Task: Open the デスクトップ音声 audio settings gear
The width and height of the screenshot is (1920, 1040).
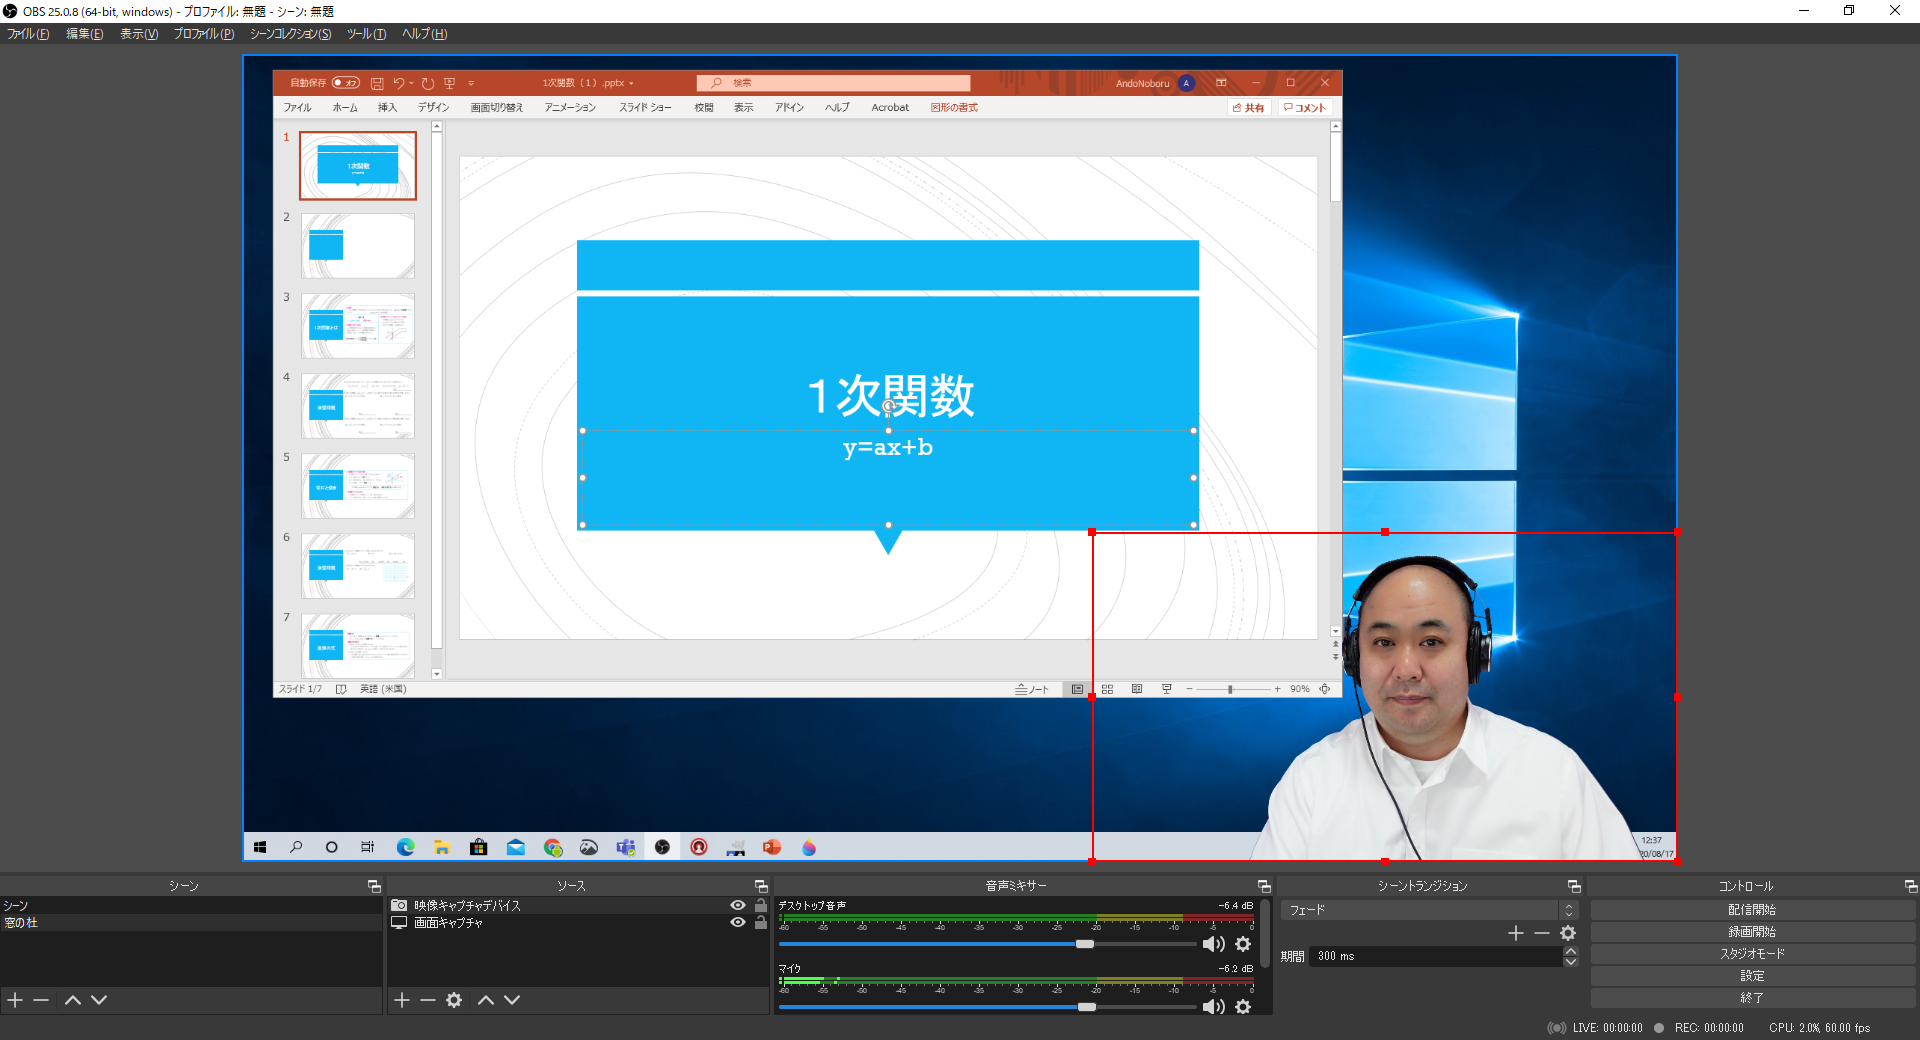Action: [1243, 944]
